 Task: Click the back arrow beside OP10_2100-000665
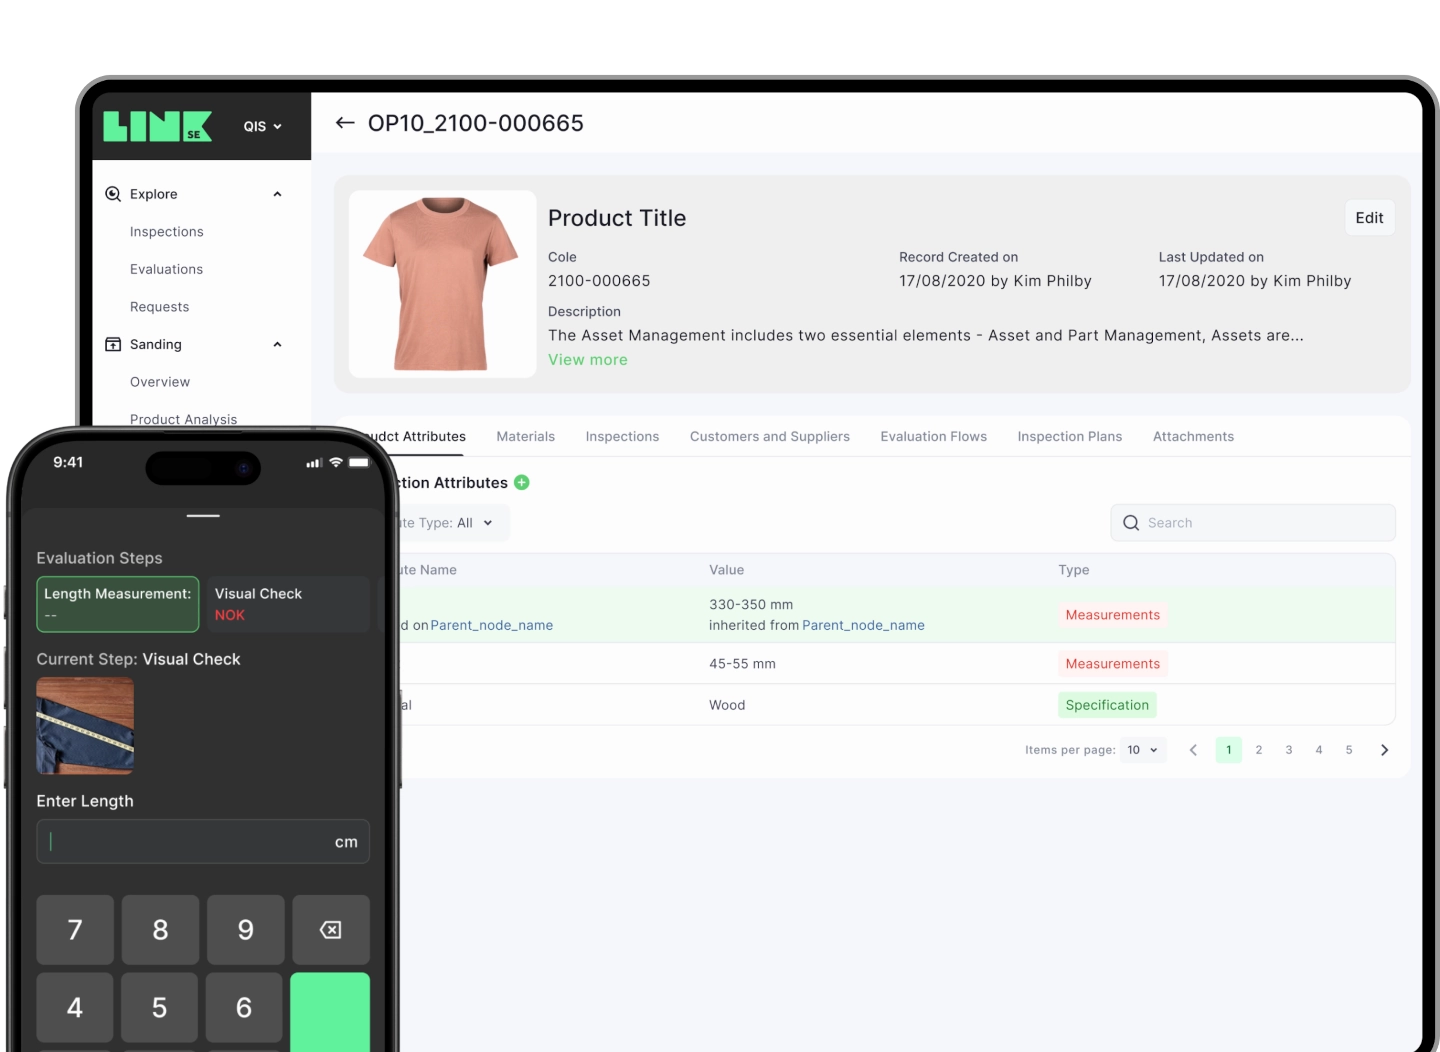click(x=344, y=122)
